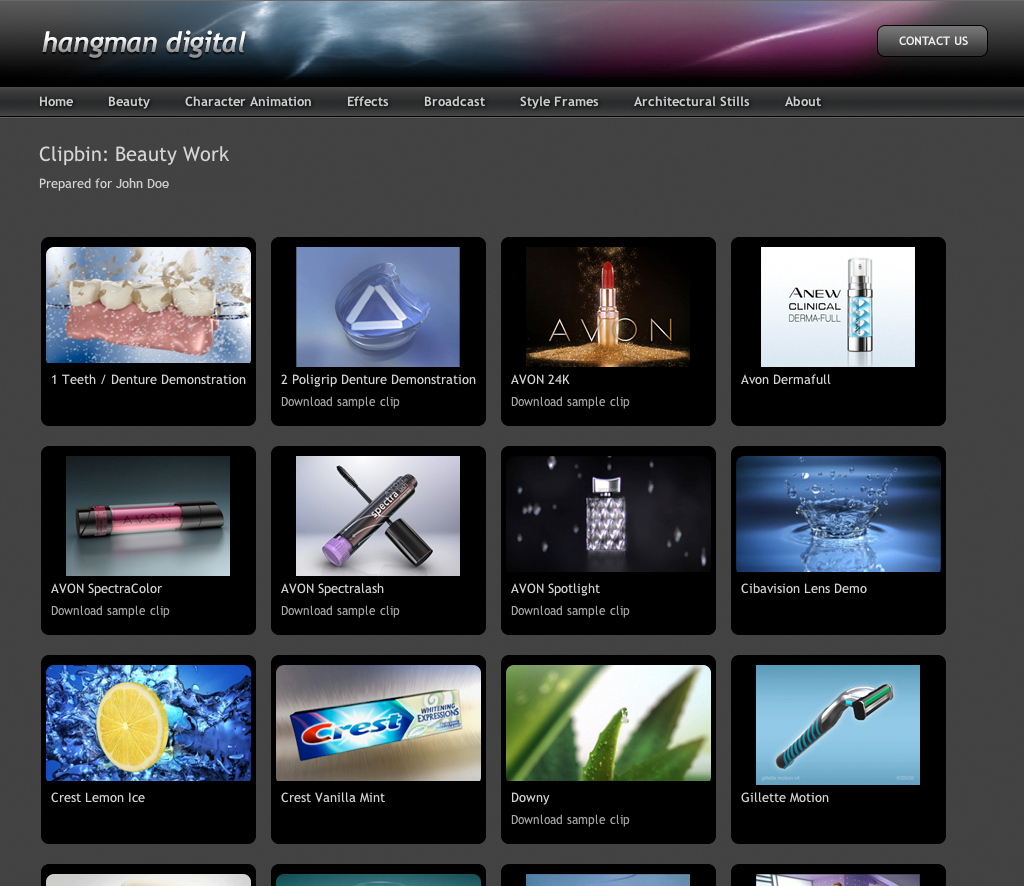Open the Teeth Denture Demonstration thumbnail

(x=148, y=305)
